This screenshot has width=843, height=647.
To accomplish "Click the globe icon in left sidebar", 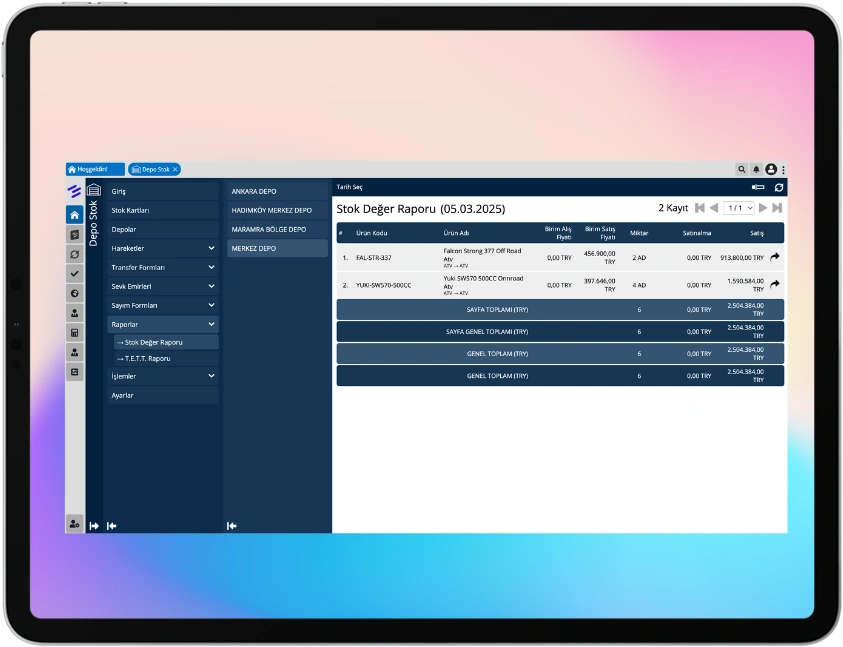I will coord(74,293).
